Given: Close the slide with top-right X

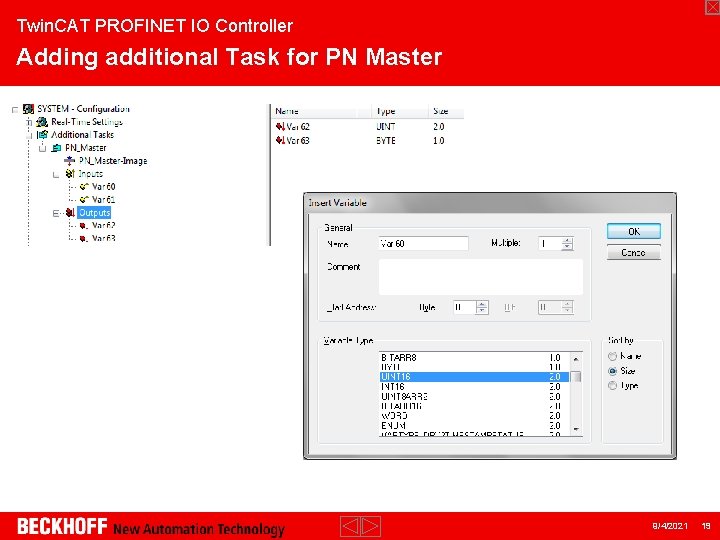Looking at the screenshot, I should [x=712, y=7].
